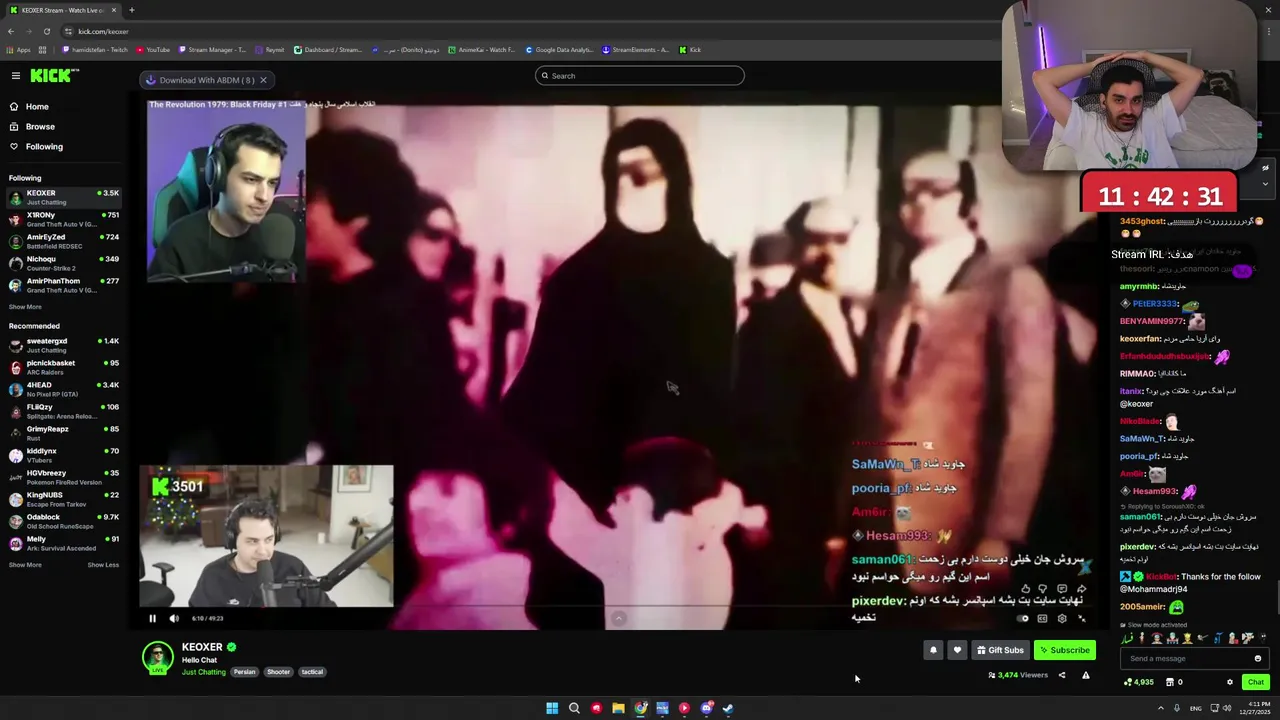The image size is (1280, 720).
Task: Open AmirEyZed channel in the Following list
Action: [x=64, y=241]
